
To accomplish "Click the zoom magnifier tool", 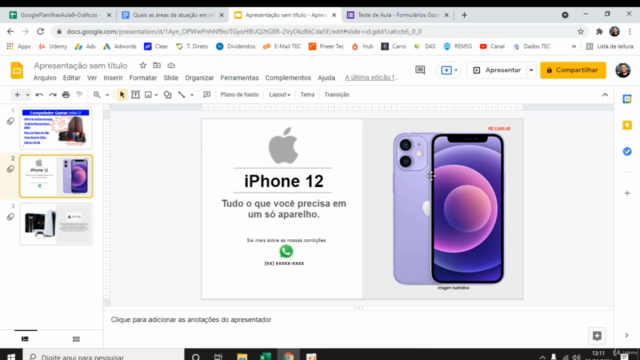I will [97, 95].
